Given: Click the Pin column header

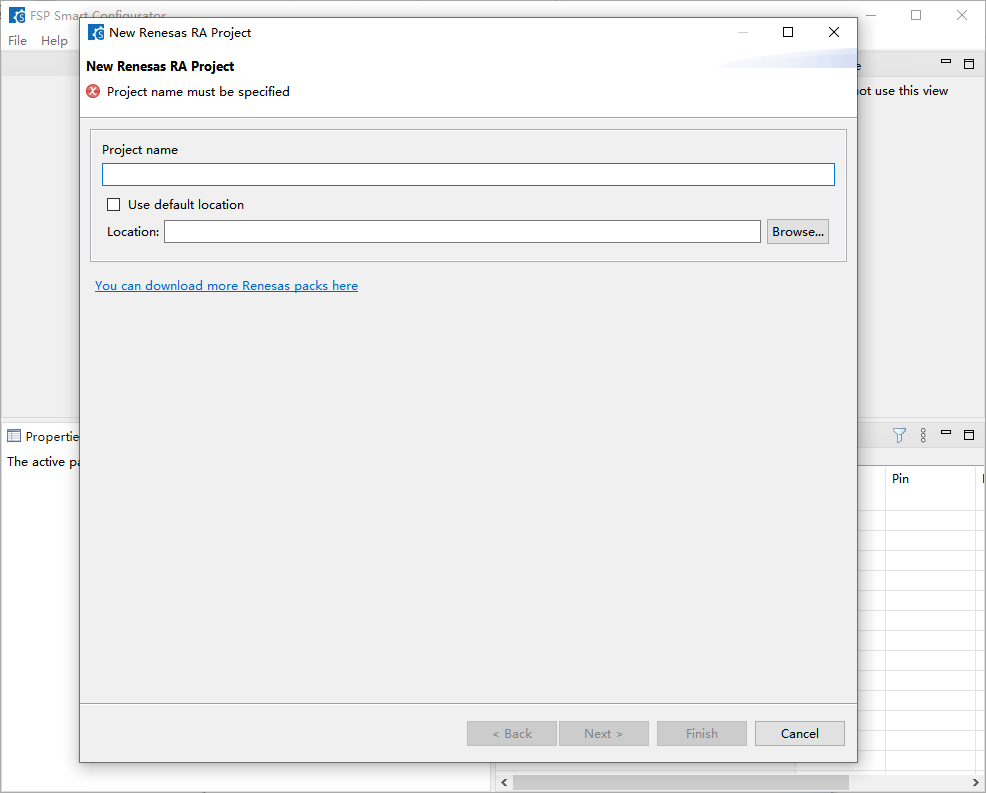Looking at the screenshot, I should tap(900, 479).
